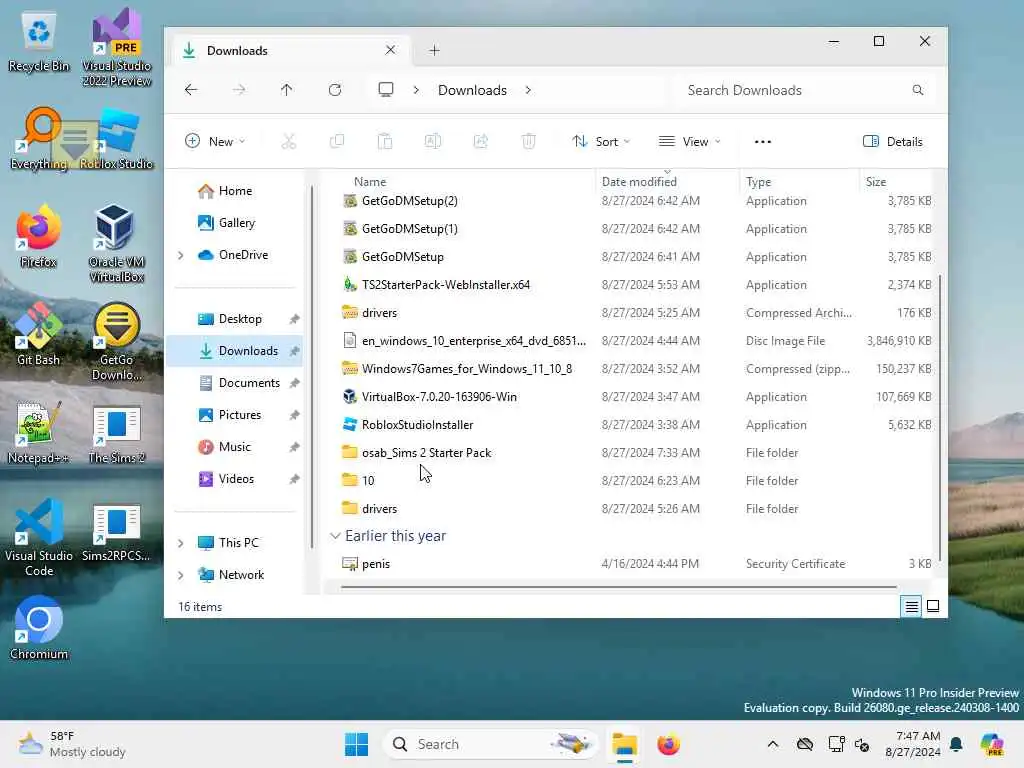Screen dimensions: 1024x768
Task: Open Music in navigation pane
Action: (224, 447)
